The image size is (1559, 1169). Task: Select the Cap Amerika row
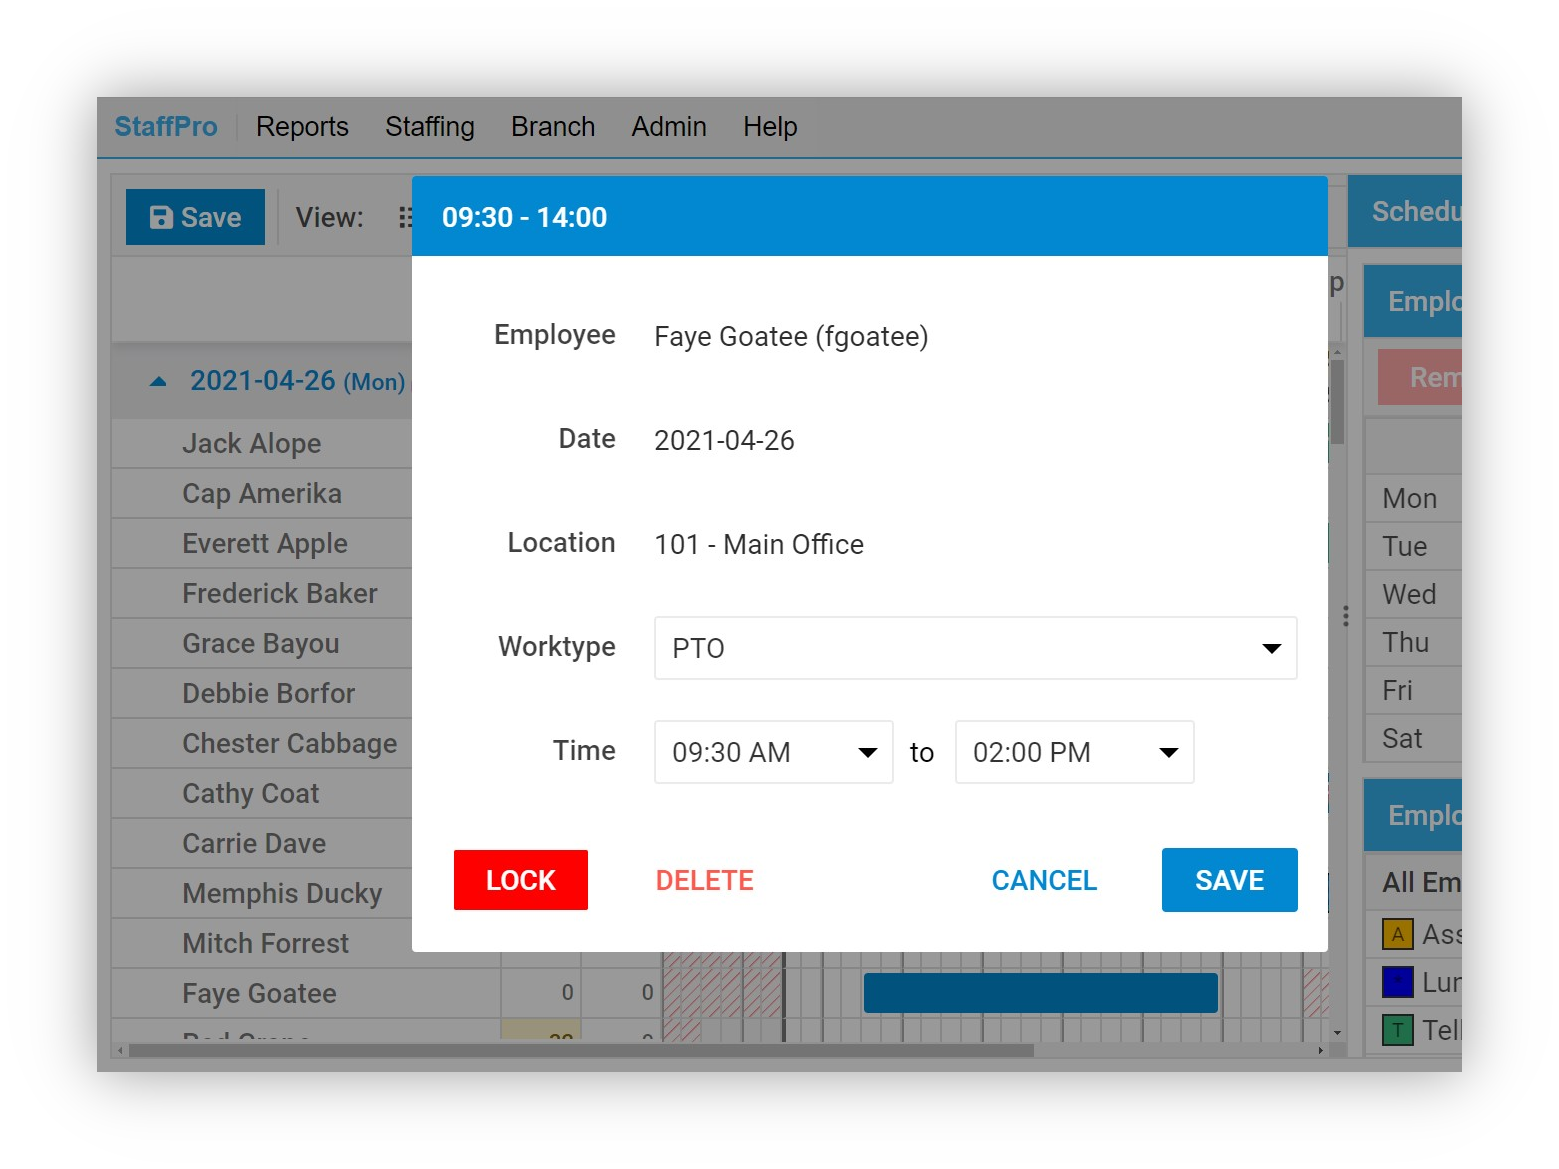(x=262, y=493)
